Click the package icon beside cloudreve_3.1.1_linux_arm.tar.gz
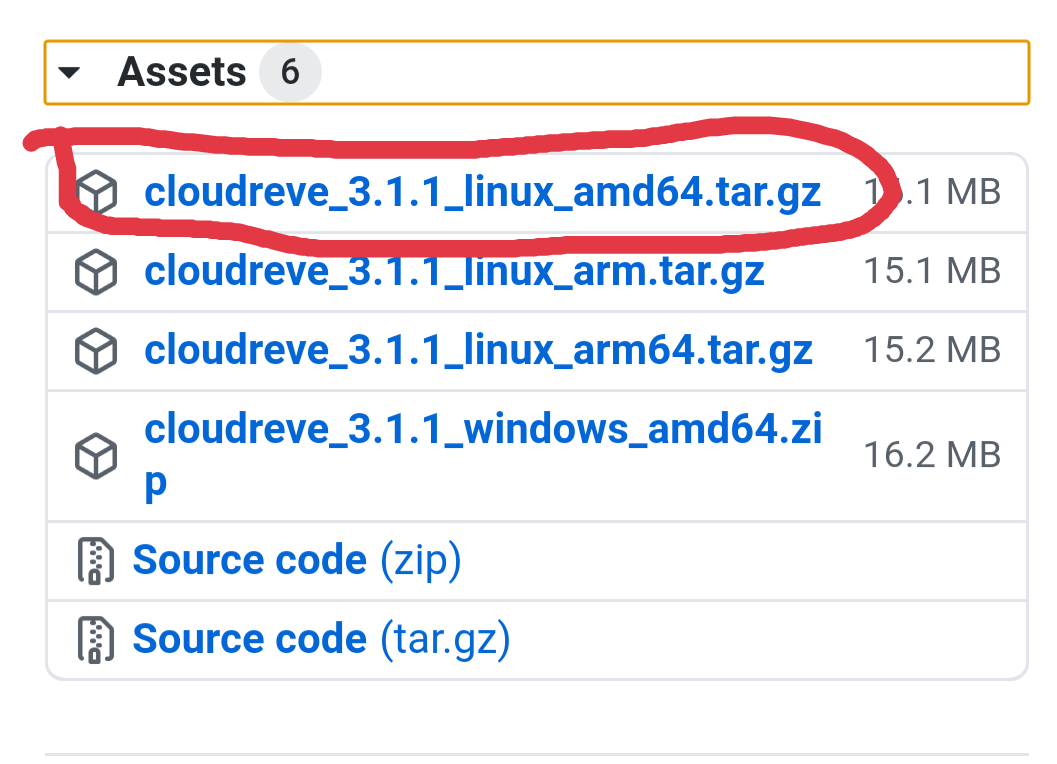 point(97,270)
